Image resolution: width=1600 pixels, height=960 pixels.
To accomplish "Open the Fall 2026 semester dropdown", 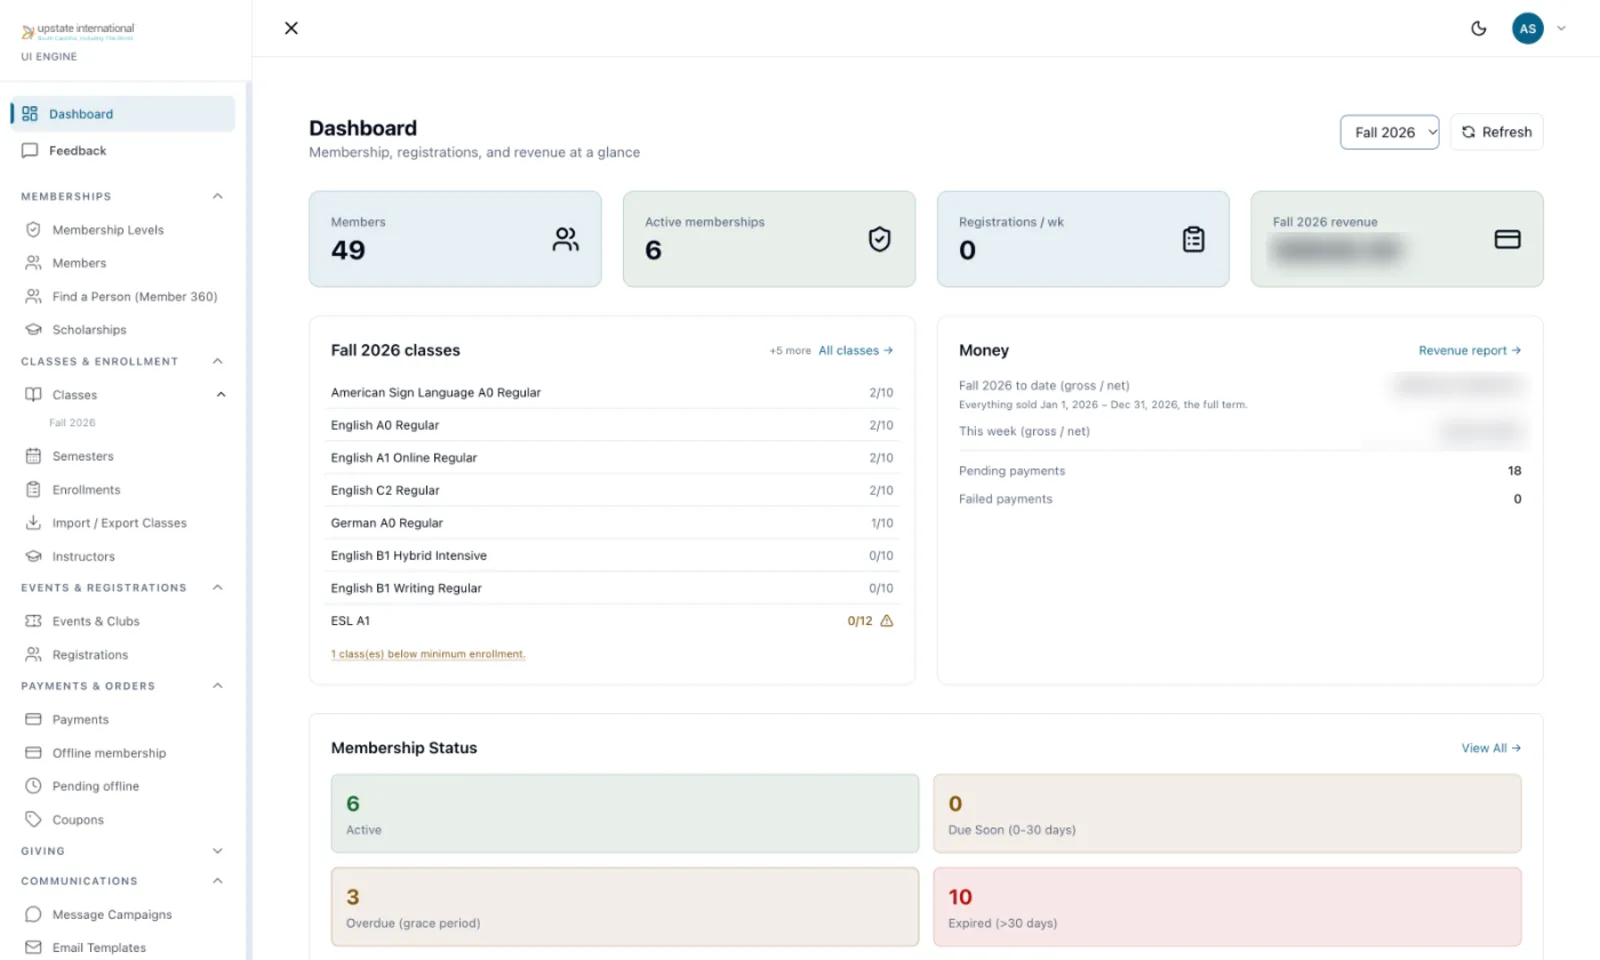I will tap(1389, 132).
